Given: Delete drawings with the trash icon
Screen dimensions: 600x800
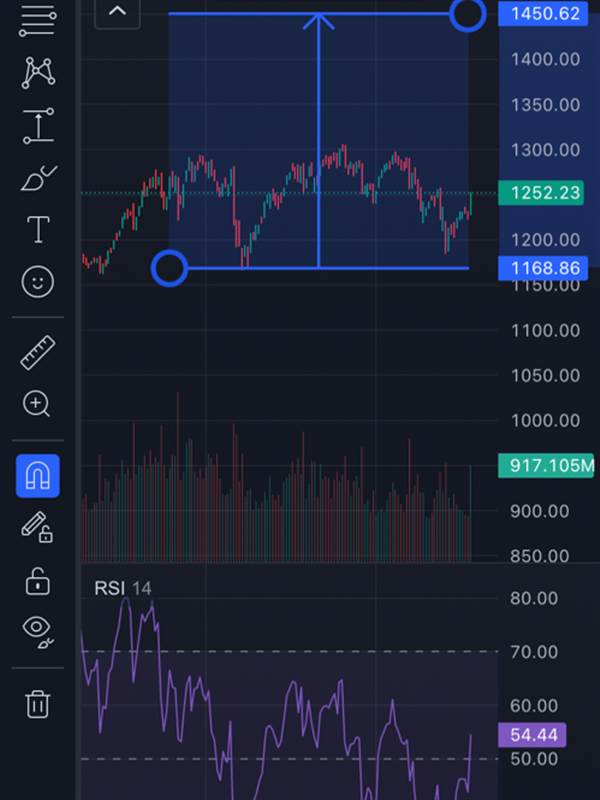Looking at the screenshot, I should click(x=38, y=704).
